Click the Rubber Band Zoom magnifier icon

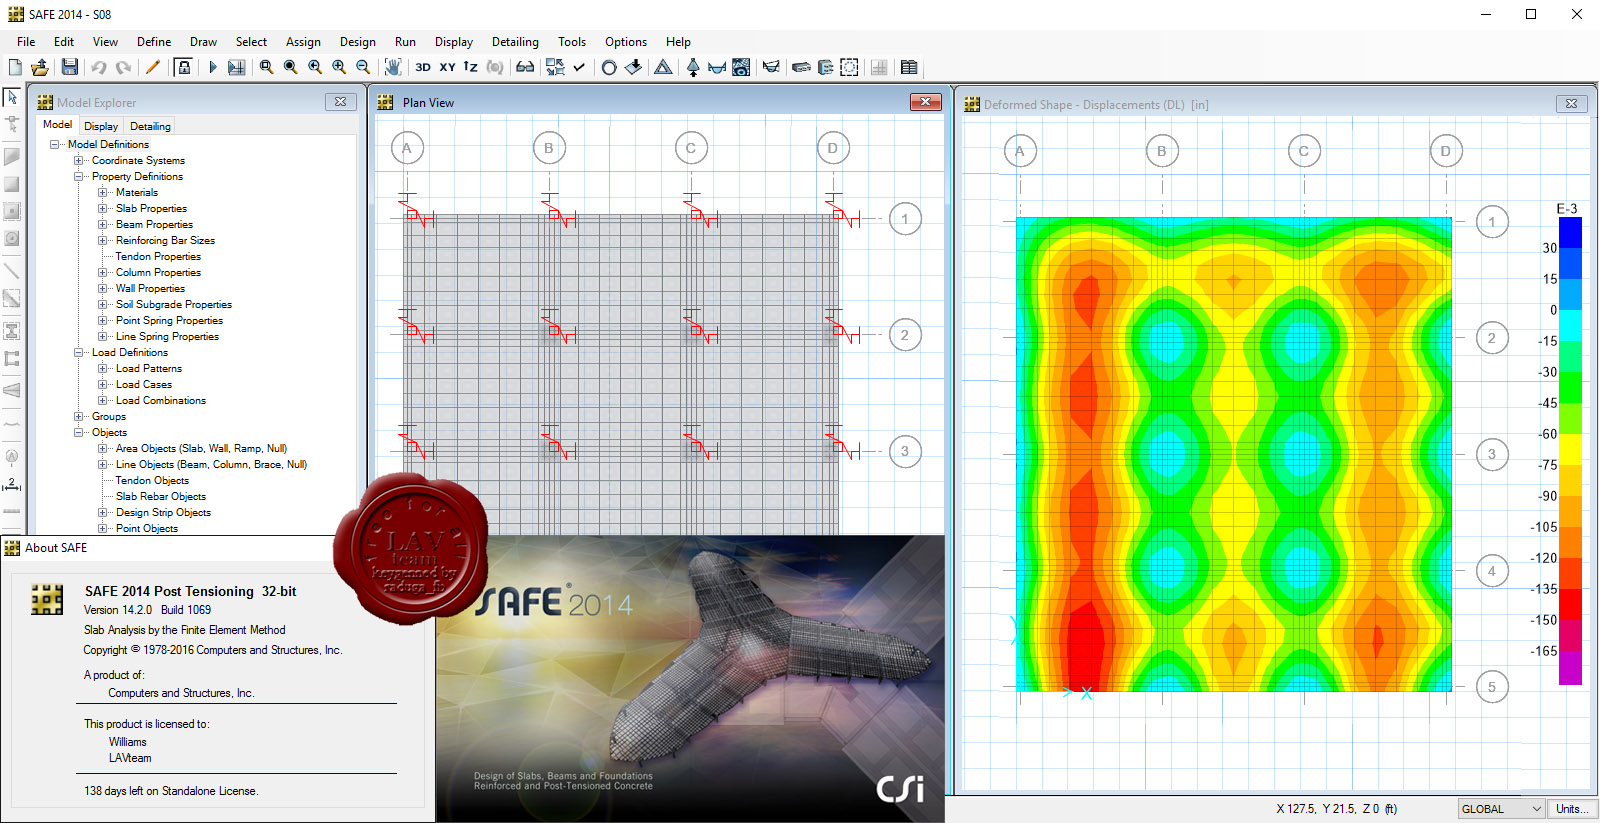pyautogui.click(x=267, y=67)
